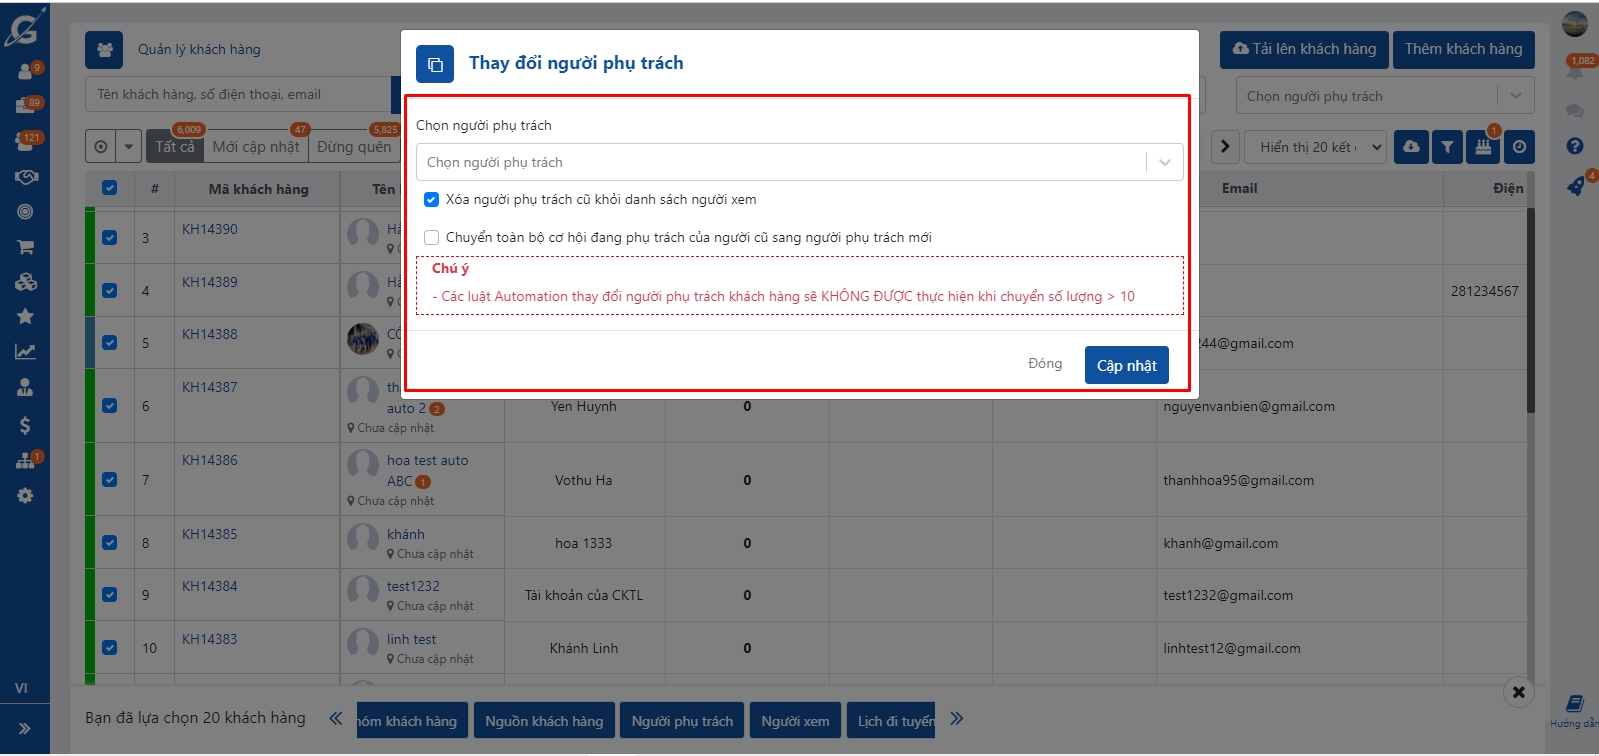1599x756 pixels.
Task: Toggle the select-all checkbox in table header
Action: click(x=110, y=188)
